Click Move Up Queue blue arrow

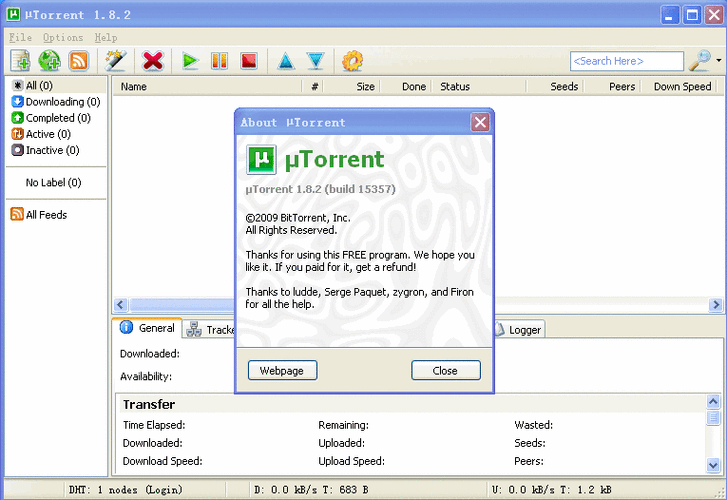point(286,61)
